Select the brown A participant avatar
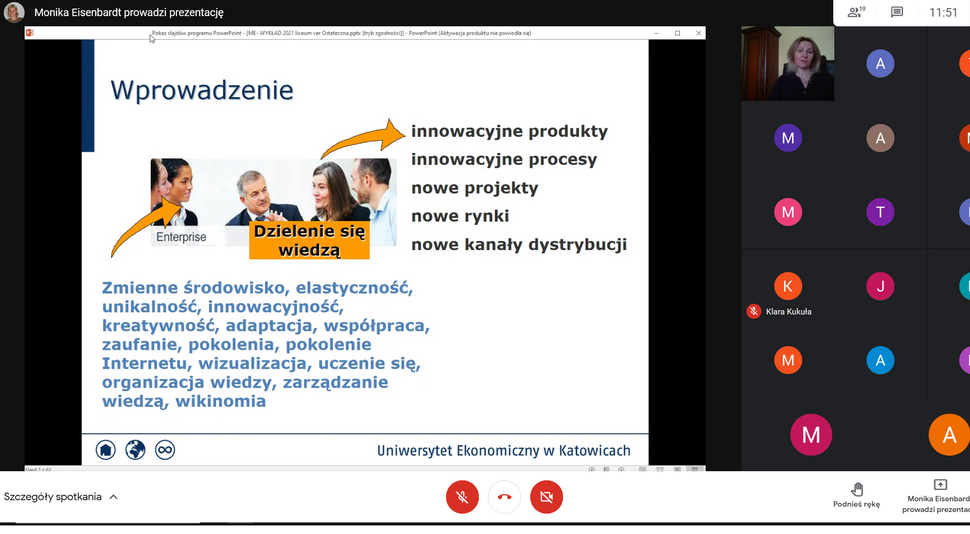Screen dimensions: 970x534 880,137
